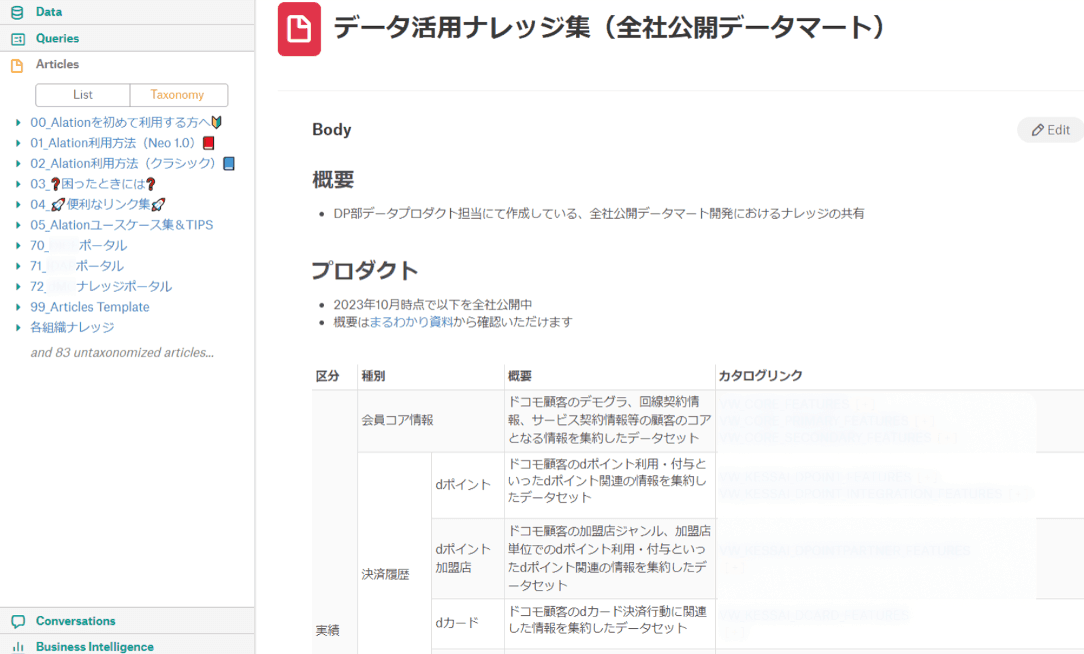The width and height of the screenshot is (1084, 654).
Task: Click the red article document icon beside the title
Action: (298, 29)
